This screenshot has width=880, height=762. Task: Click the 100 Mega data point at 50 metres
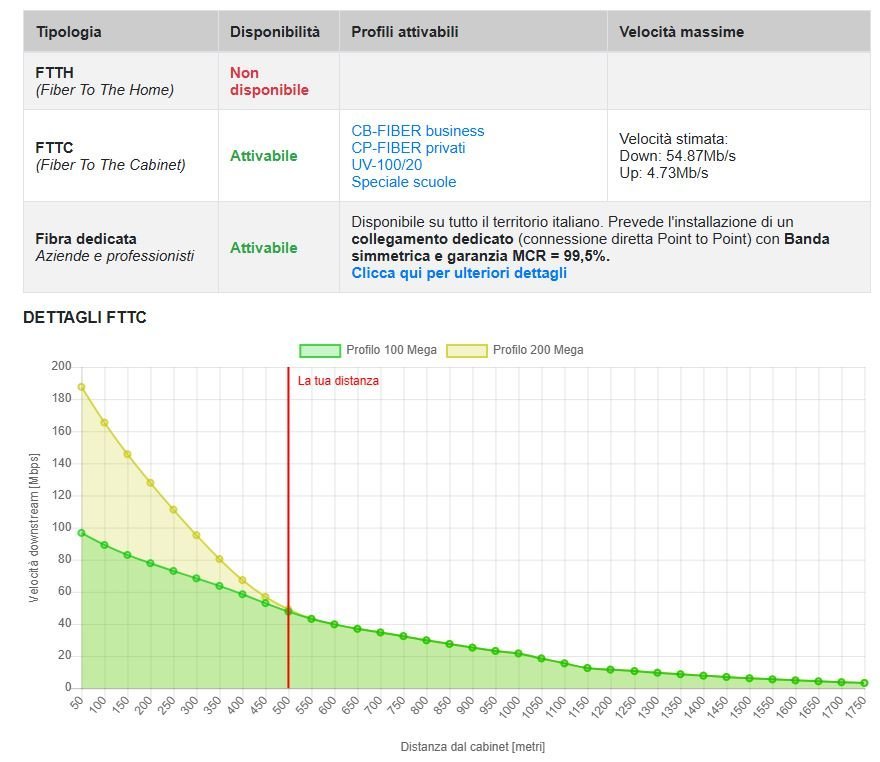point(81,533)
